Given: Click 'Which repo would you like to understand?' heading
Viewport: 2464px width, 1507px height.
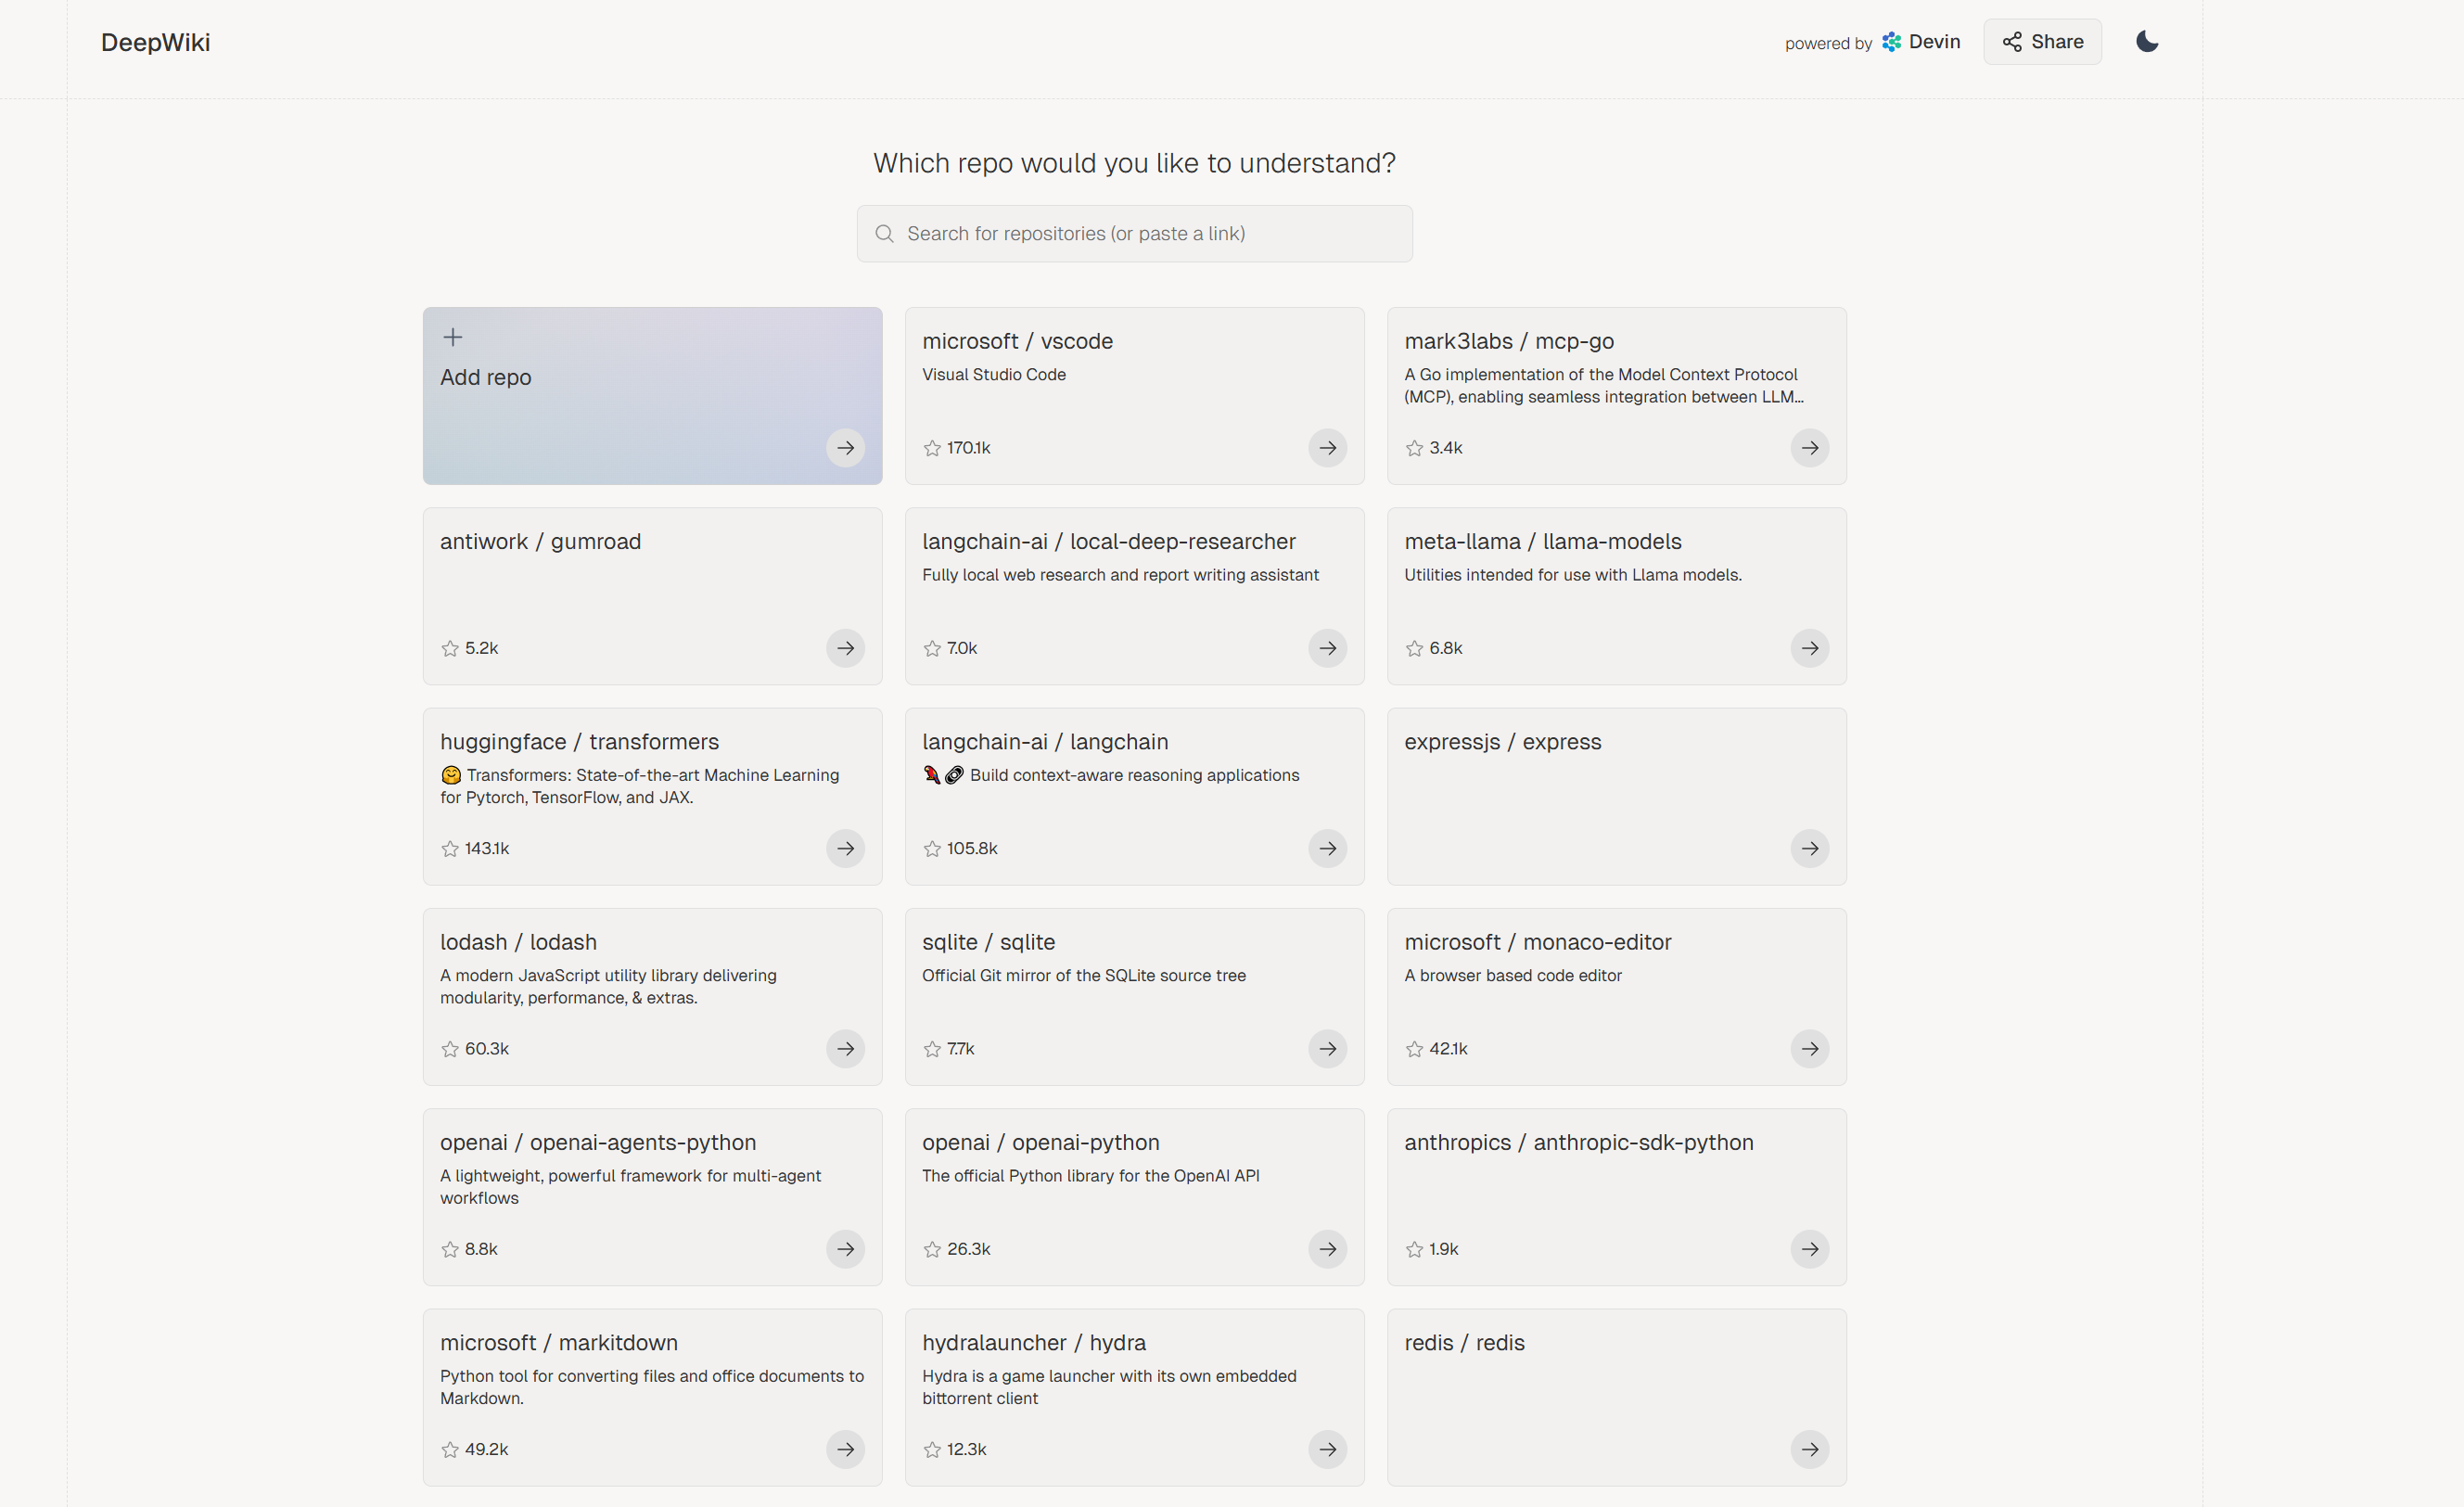Looking at the screenshot, I should pos(1134,163).
